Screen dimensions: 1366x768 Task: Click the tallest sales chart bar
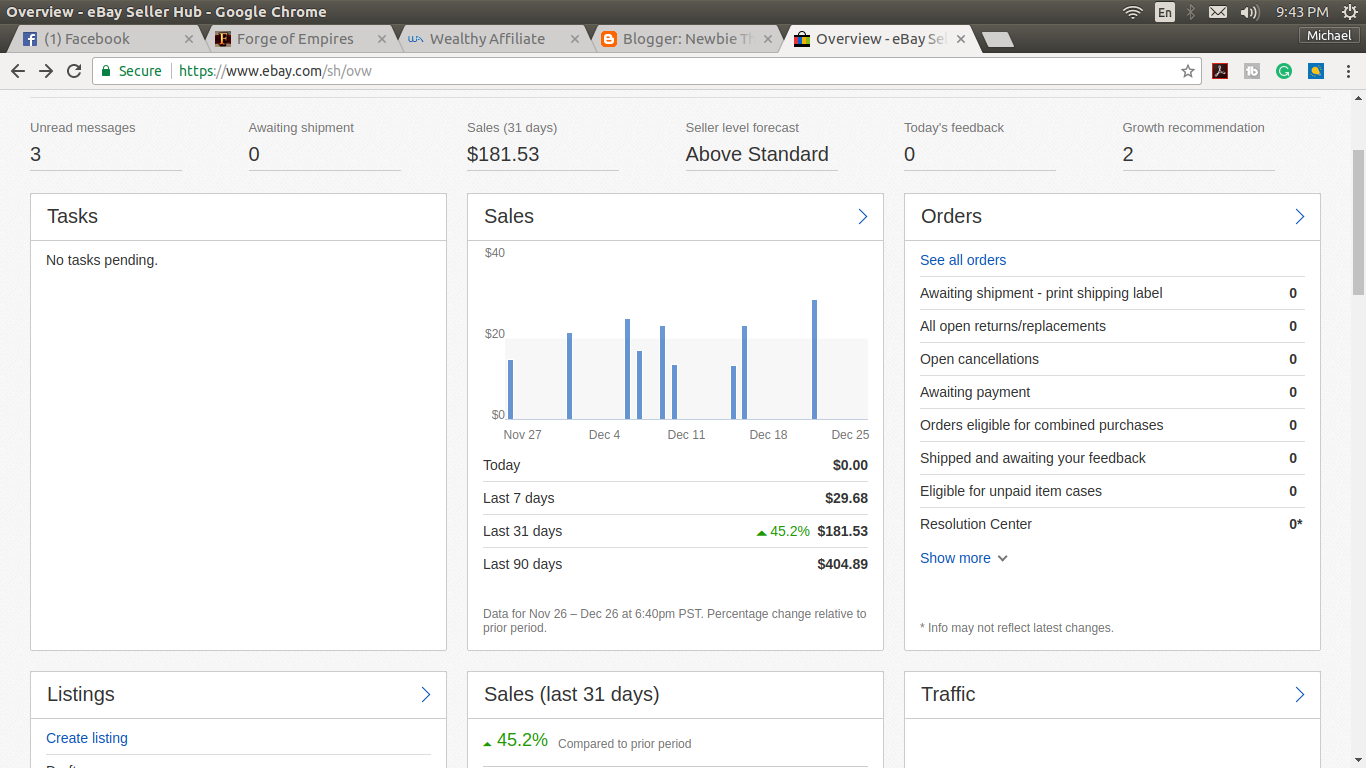[x=814, y=360]
